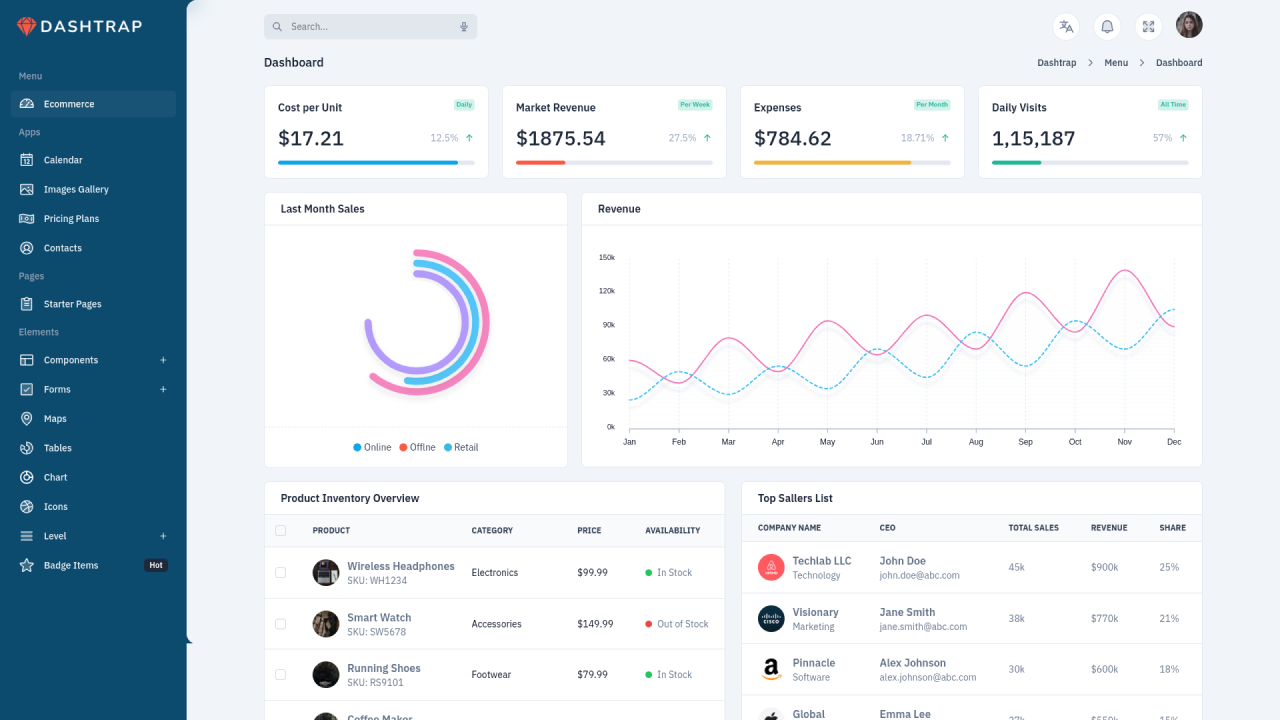Select the Calendar app in the sidebar
This screenshot has height=720, width=1280.
tap(63, 160)
